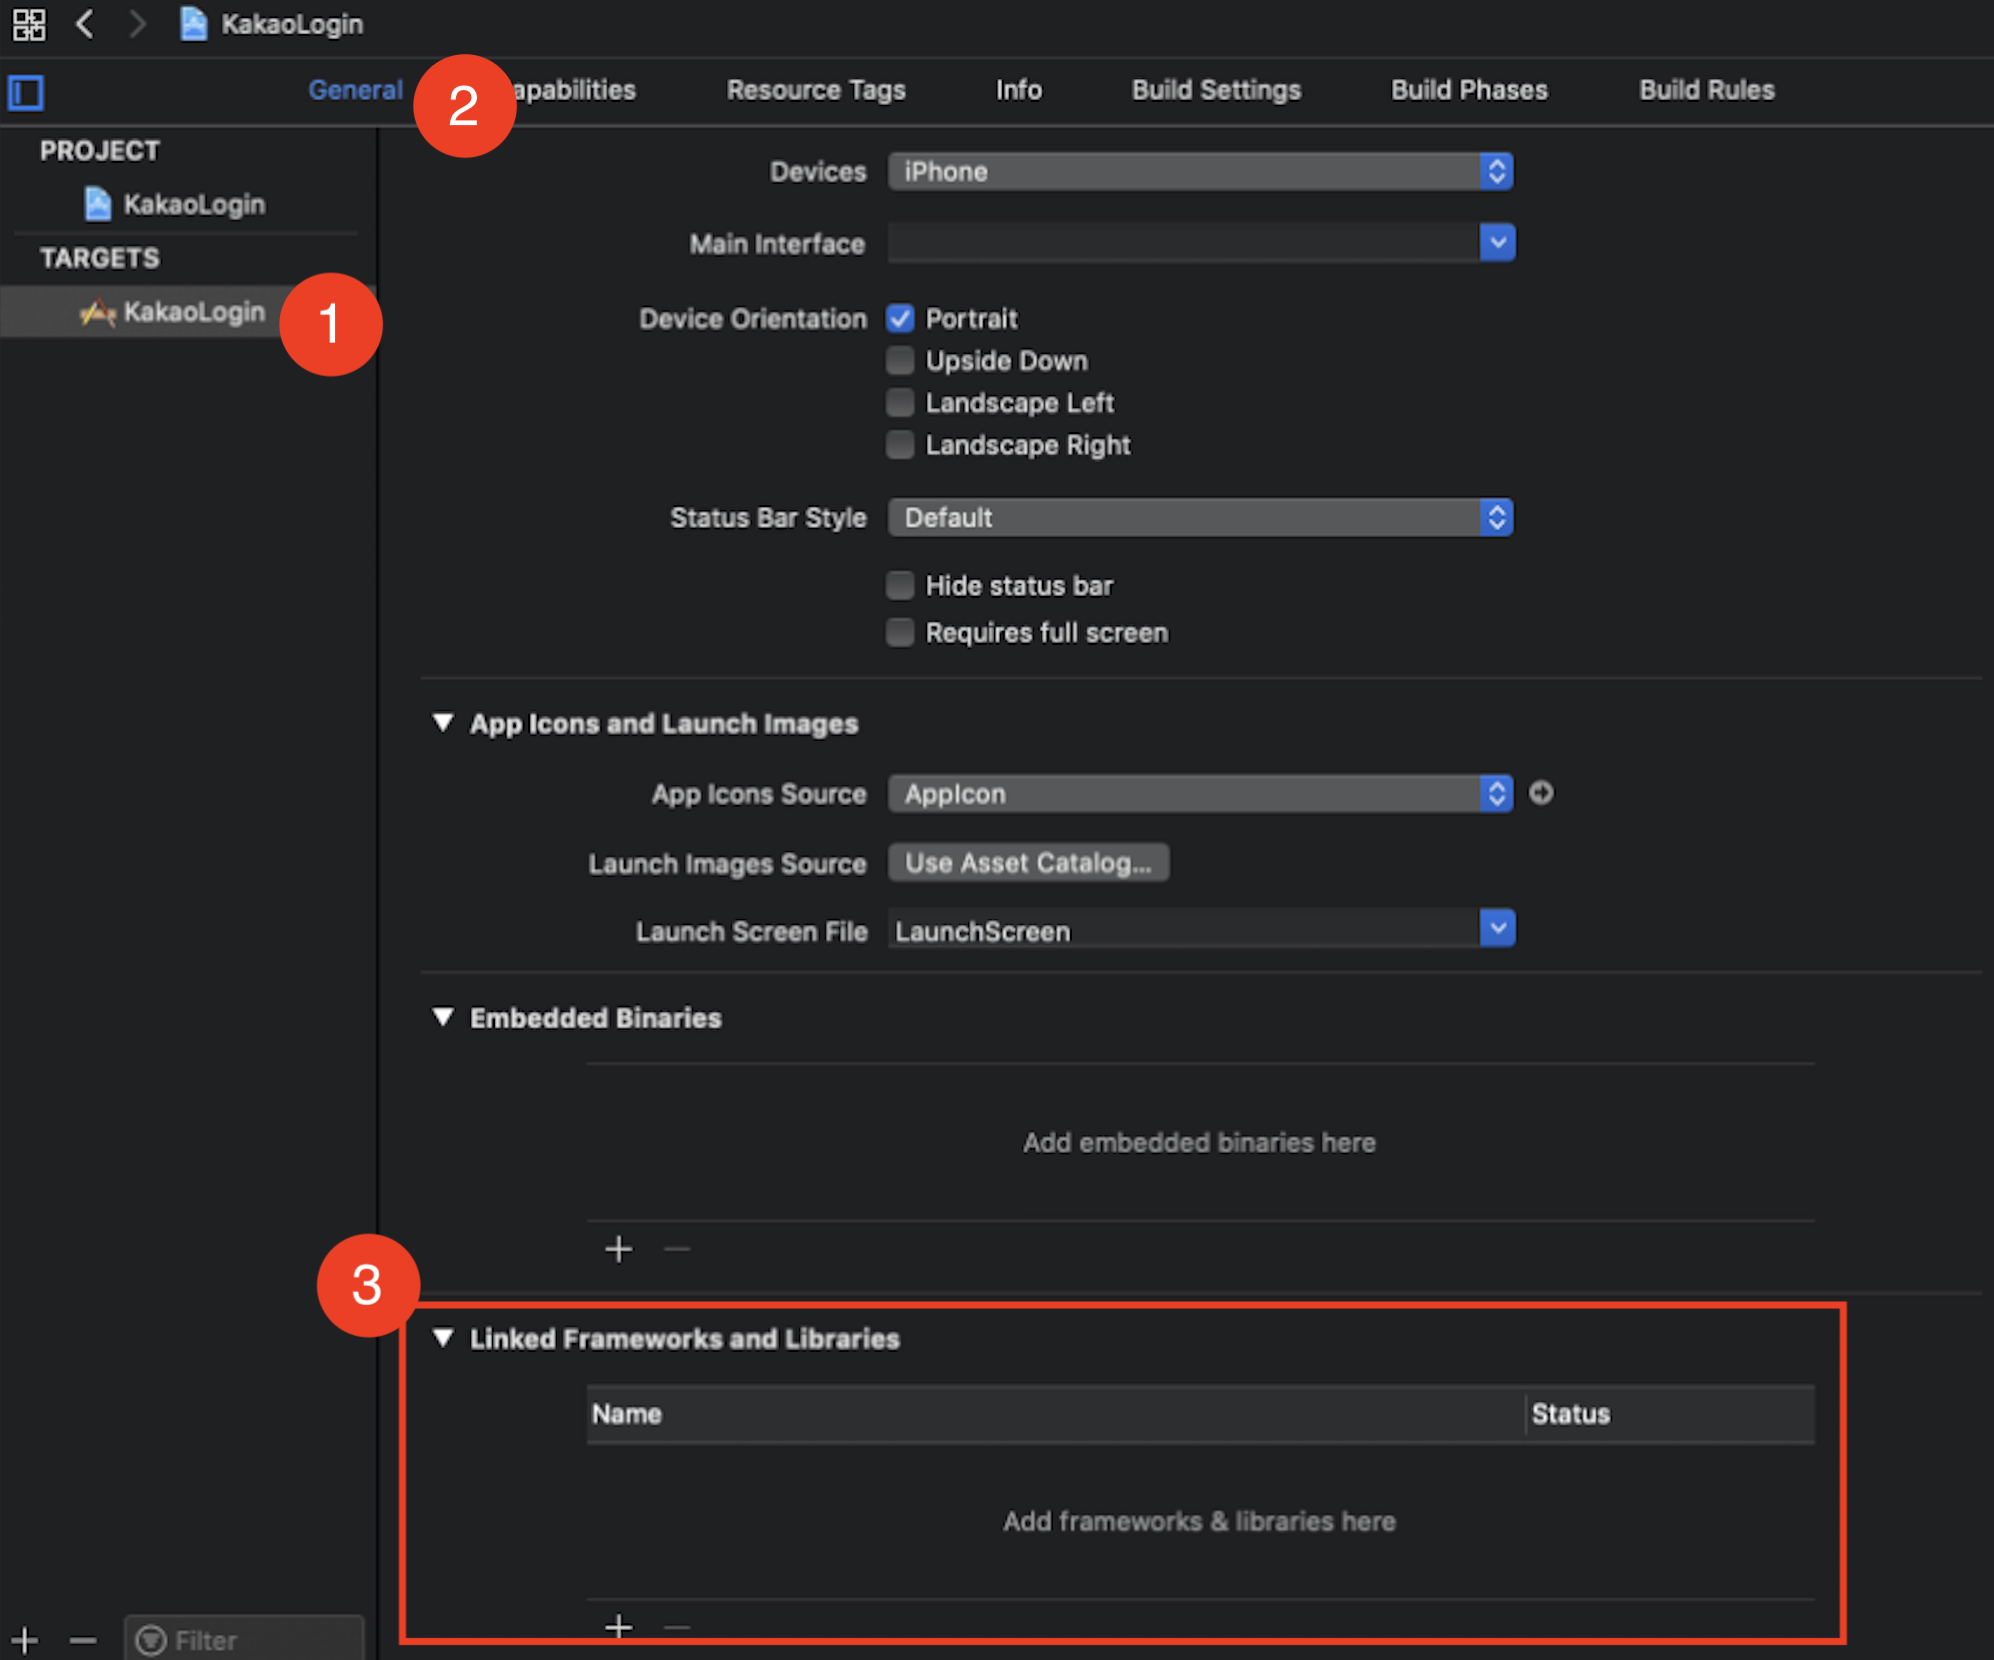Enable the Landscape Left orientation

[900, 403]
